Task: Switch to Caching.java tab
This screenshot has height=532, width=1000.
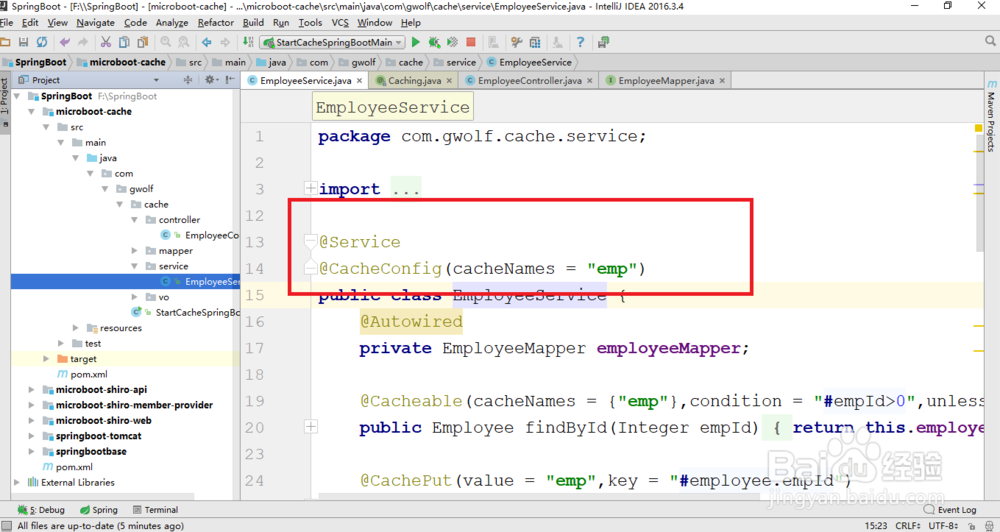Action: click(414, 80)
